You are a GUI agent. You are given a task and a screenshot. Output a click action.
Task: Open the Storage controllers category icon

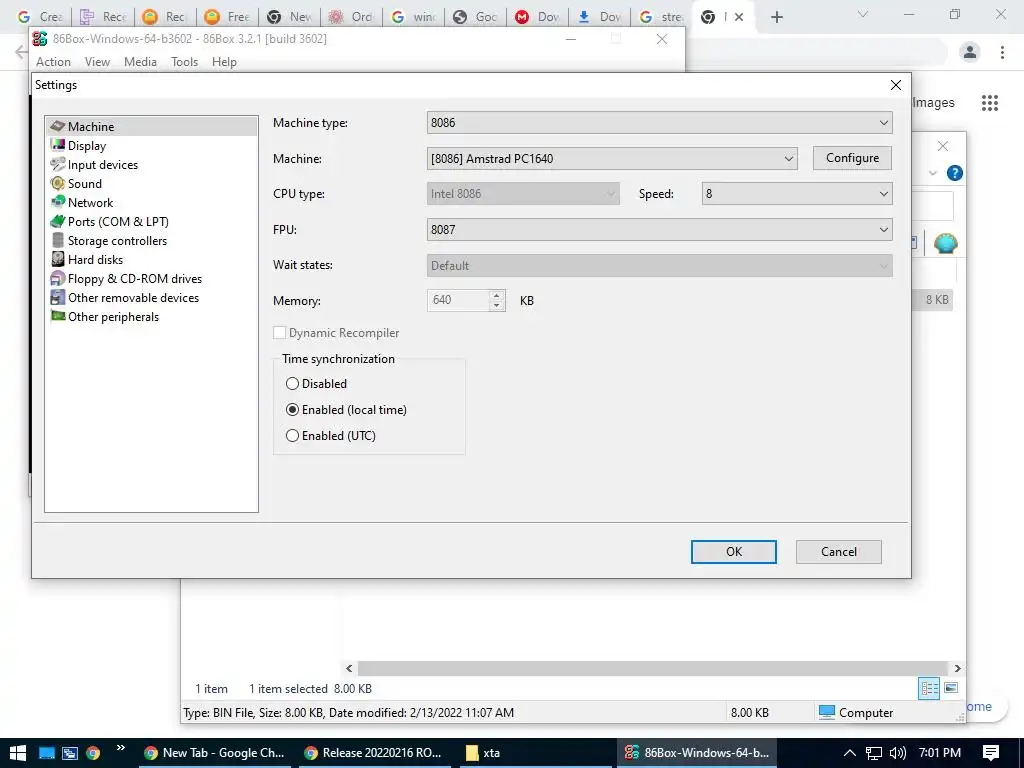pos(57,240)
